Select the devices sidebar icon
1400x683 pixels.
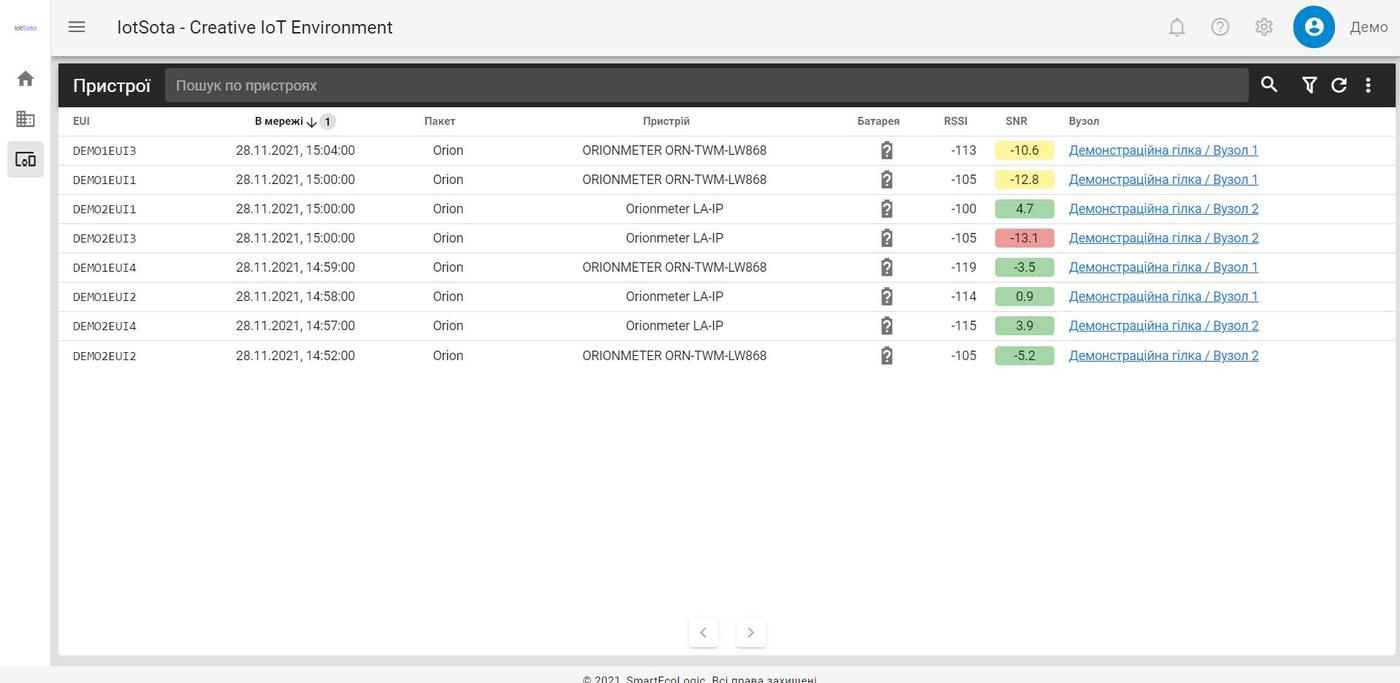(x=25, y=160)
